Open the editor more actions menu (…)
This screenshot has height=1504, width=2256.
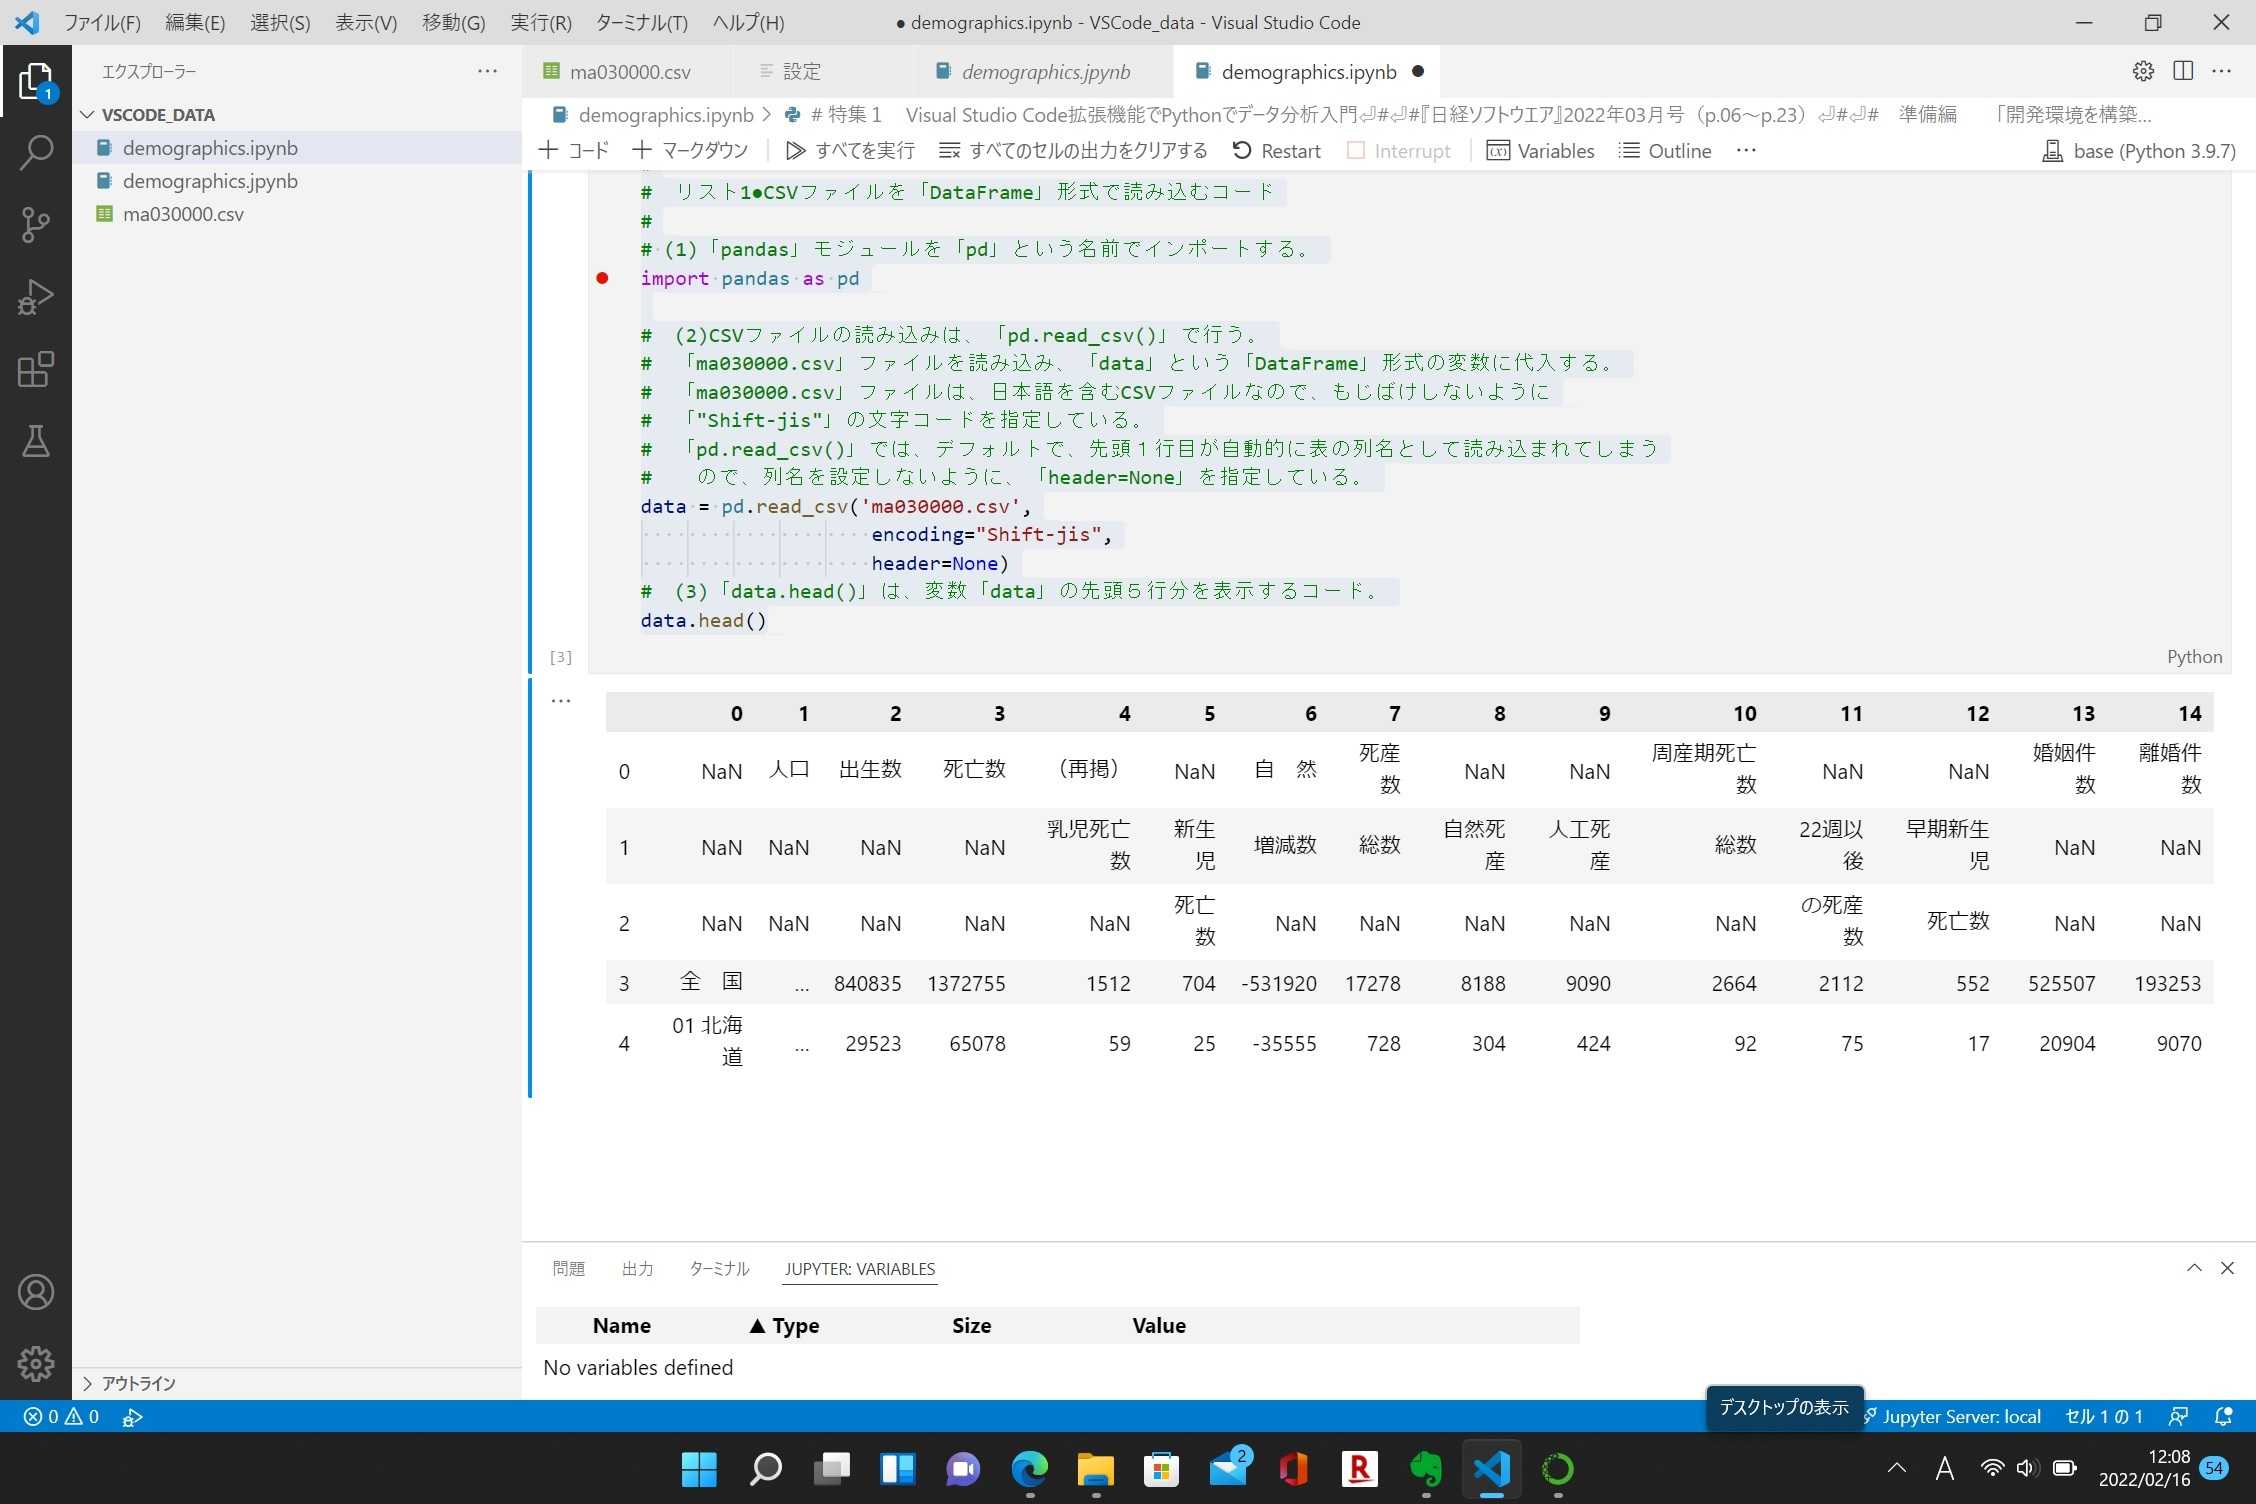(2224, 71)
